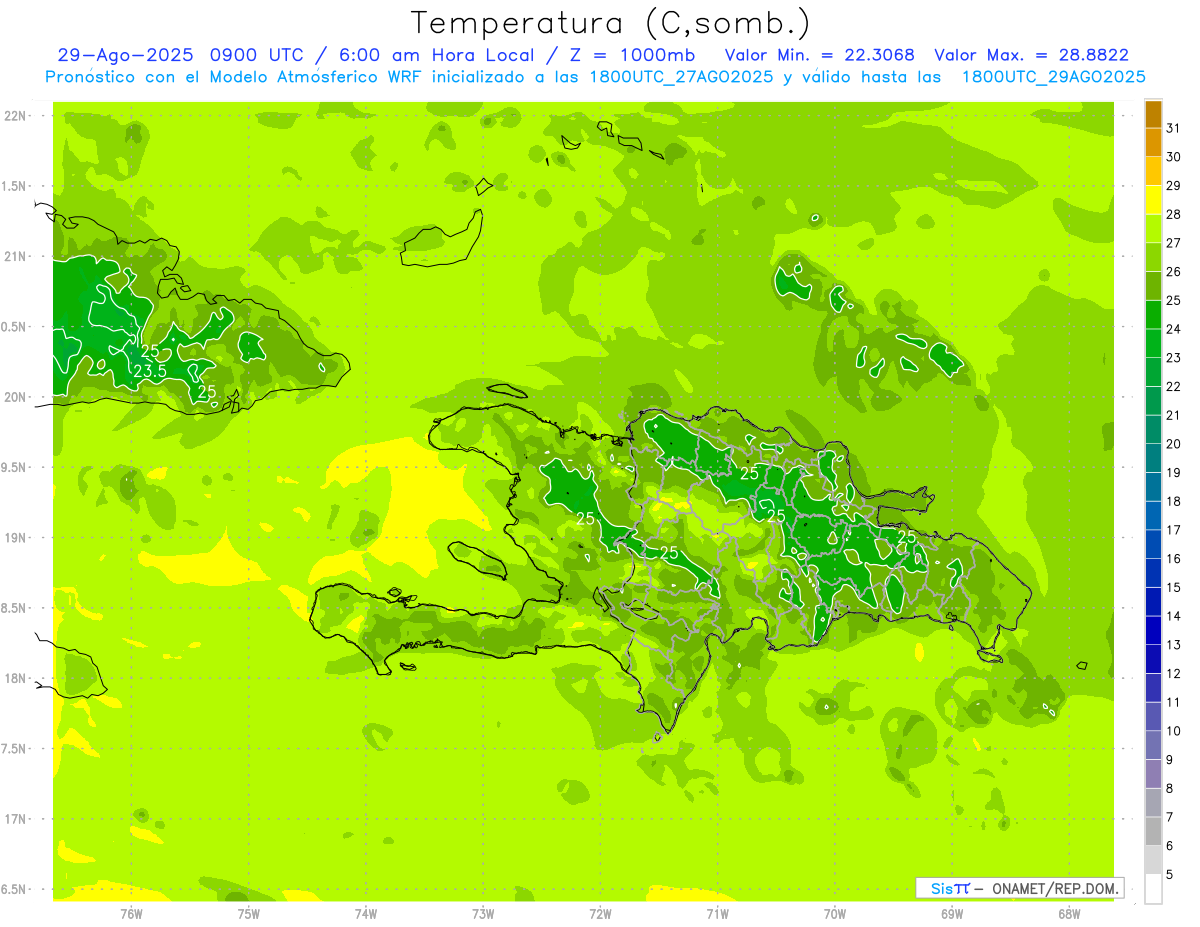
Task: Pick the topmost brown color bar segment above 31
Action: click(x=1153, y=114)
